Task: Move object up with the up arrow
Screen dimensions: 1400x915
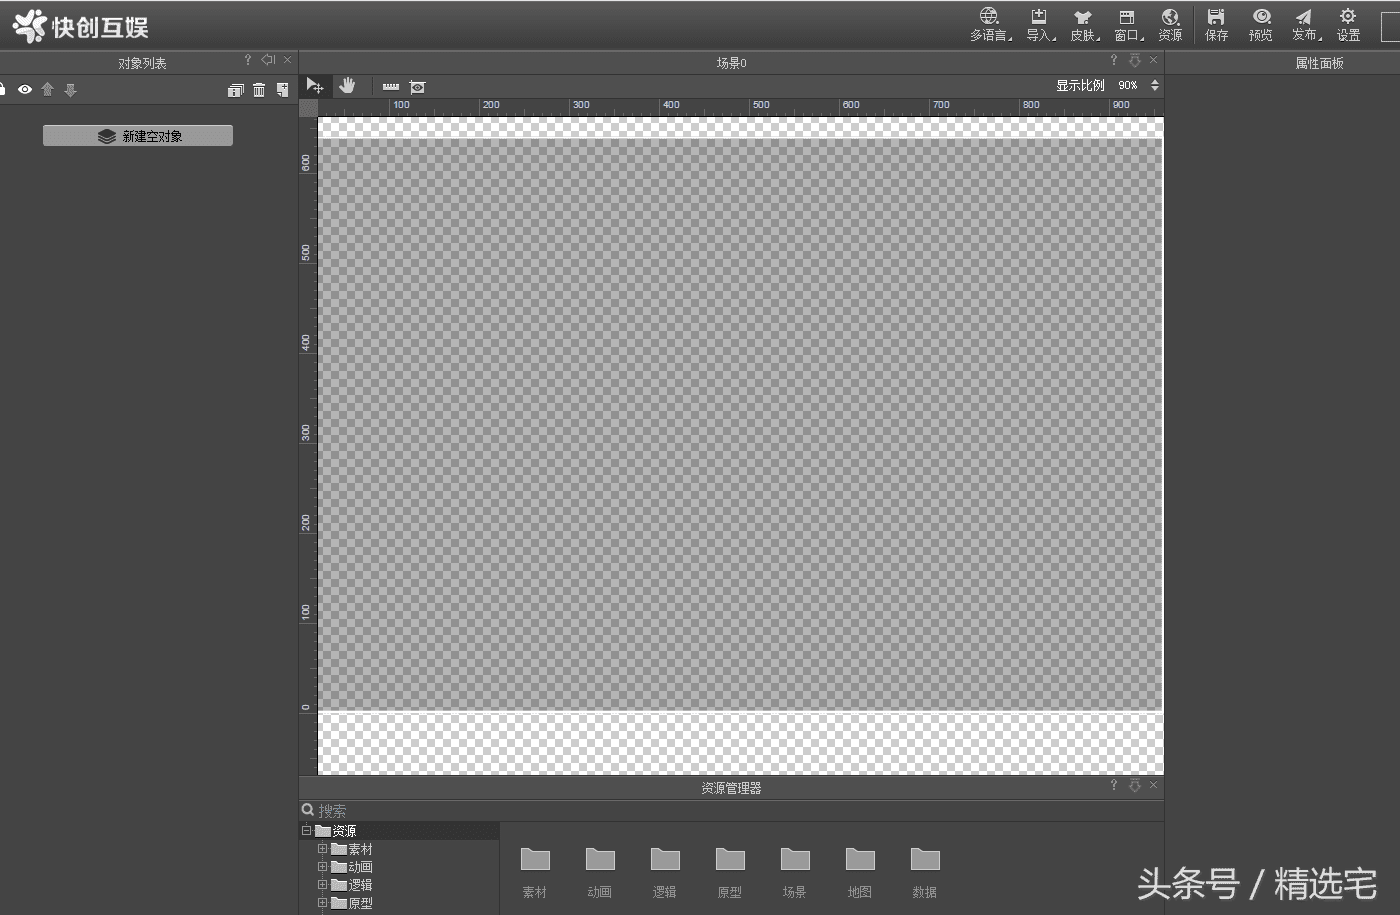Action: [47, 90]
